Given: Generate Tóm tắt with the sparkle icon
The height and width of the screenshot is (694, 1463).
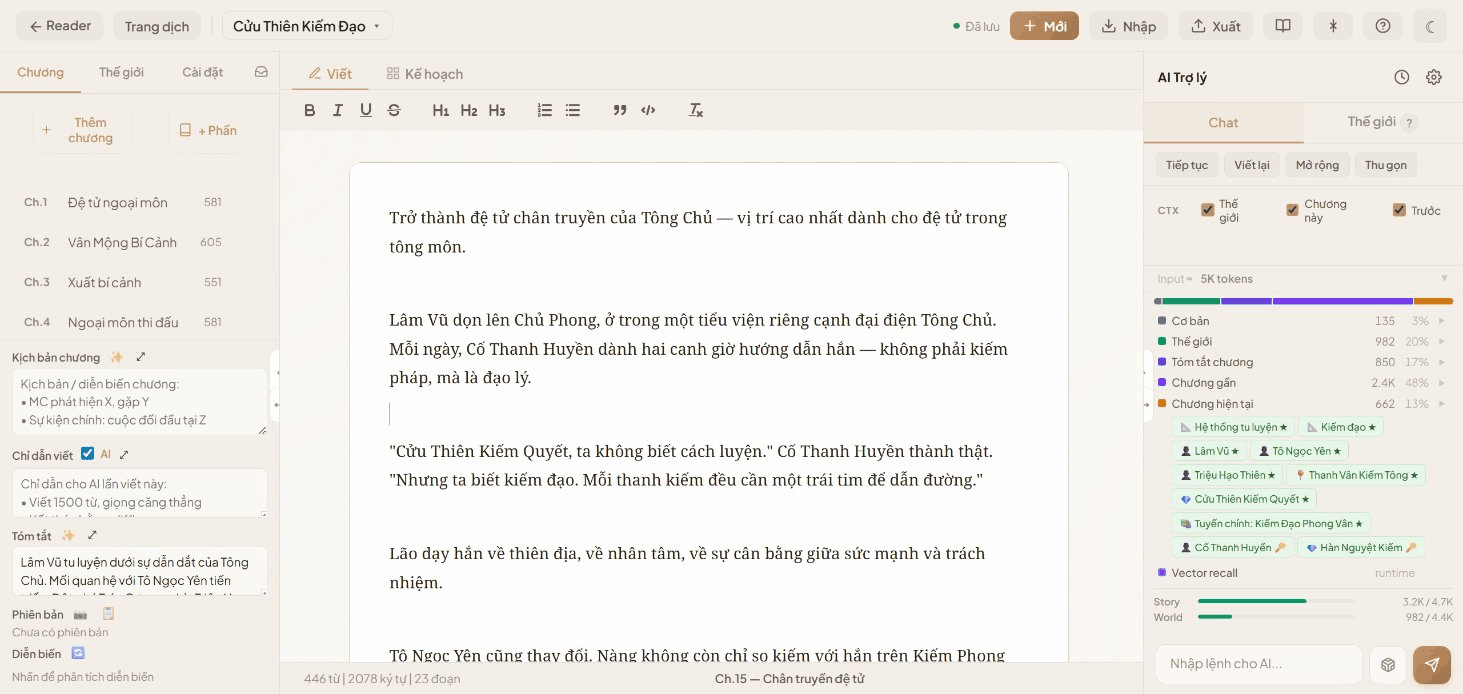Looking at the screenshot, I should [68, 536].
